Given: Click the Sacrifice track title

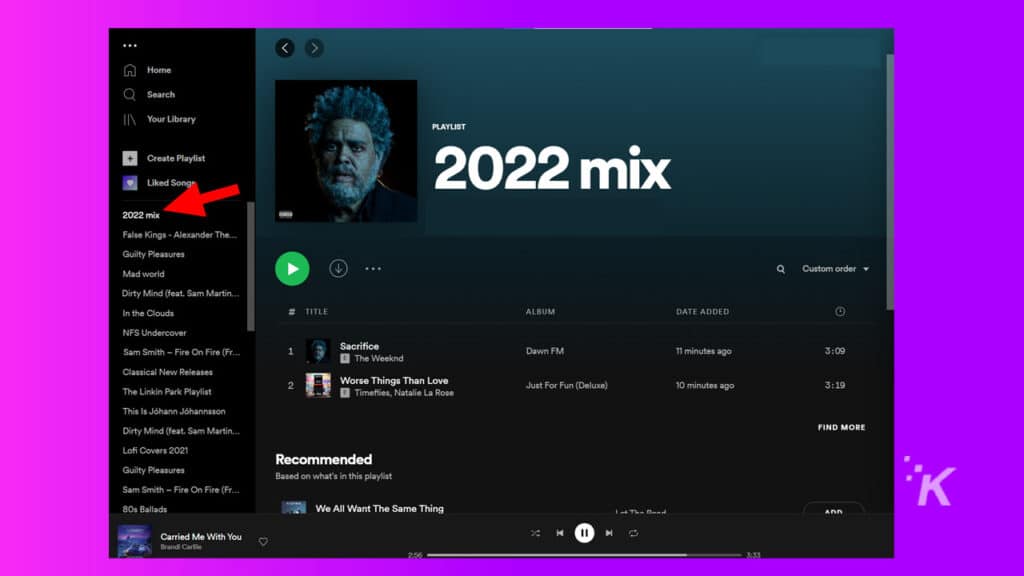Looking at the screenshot, I should point(359,346).
